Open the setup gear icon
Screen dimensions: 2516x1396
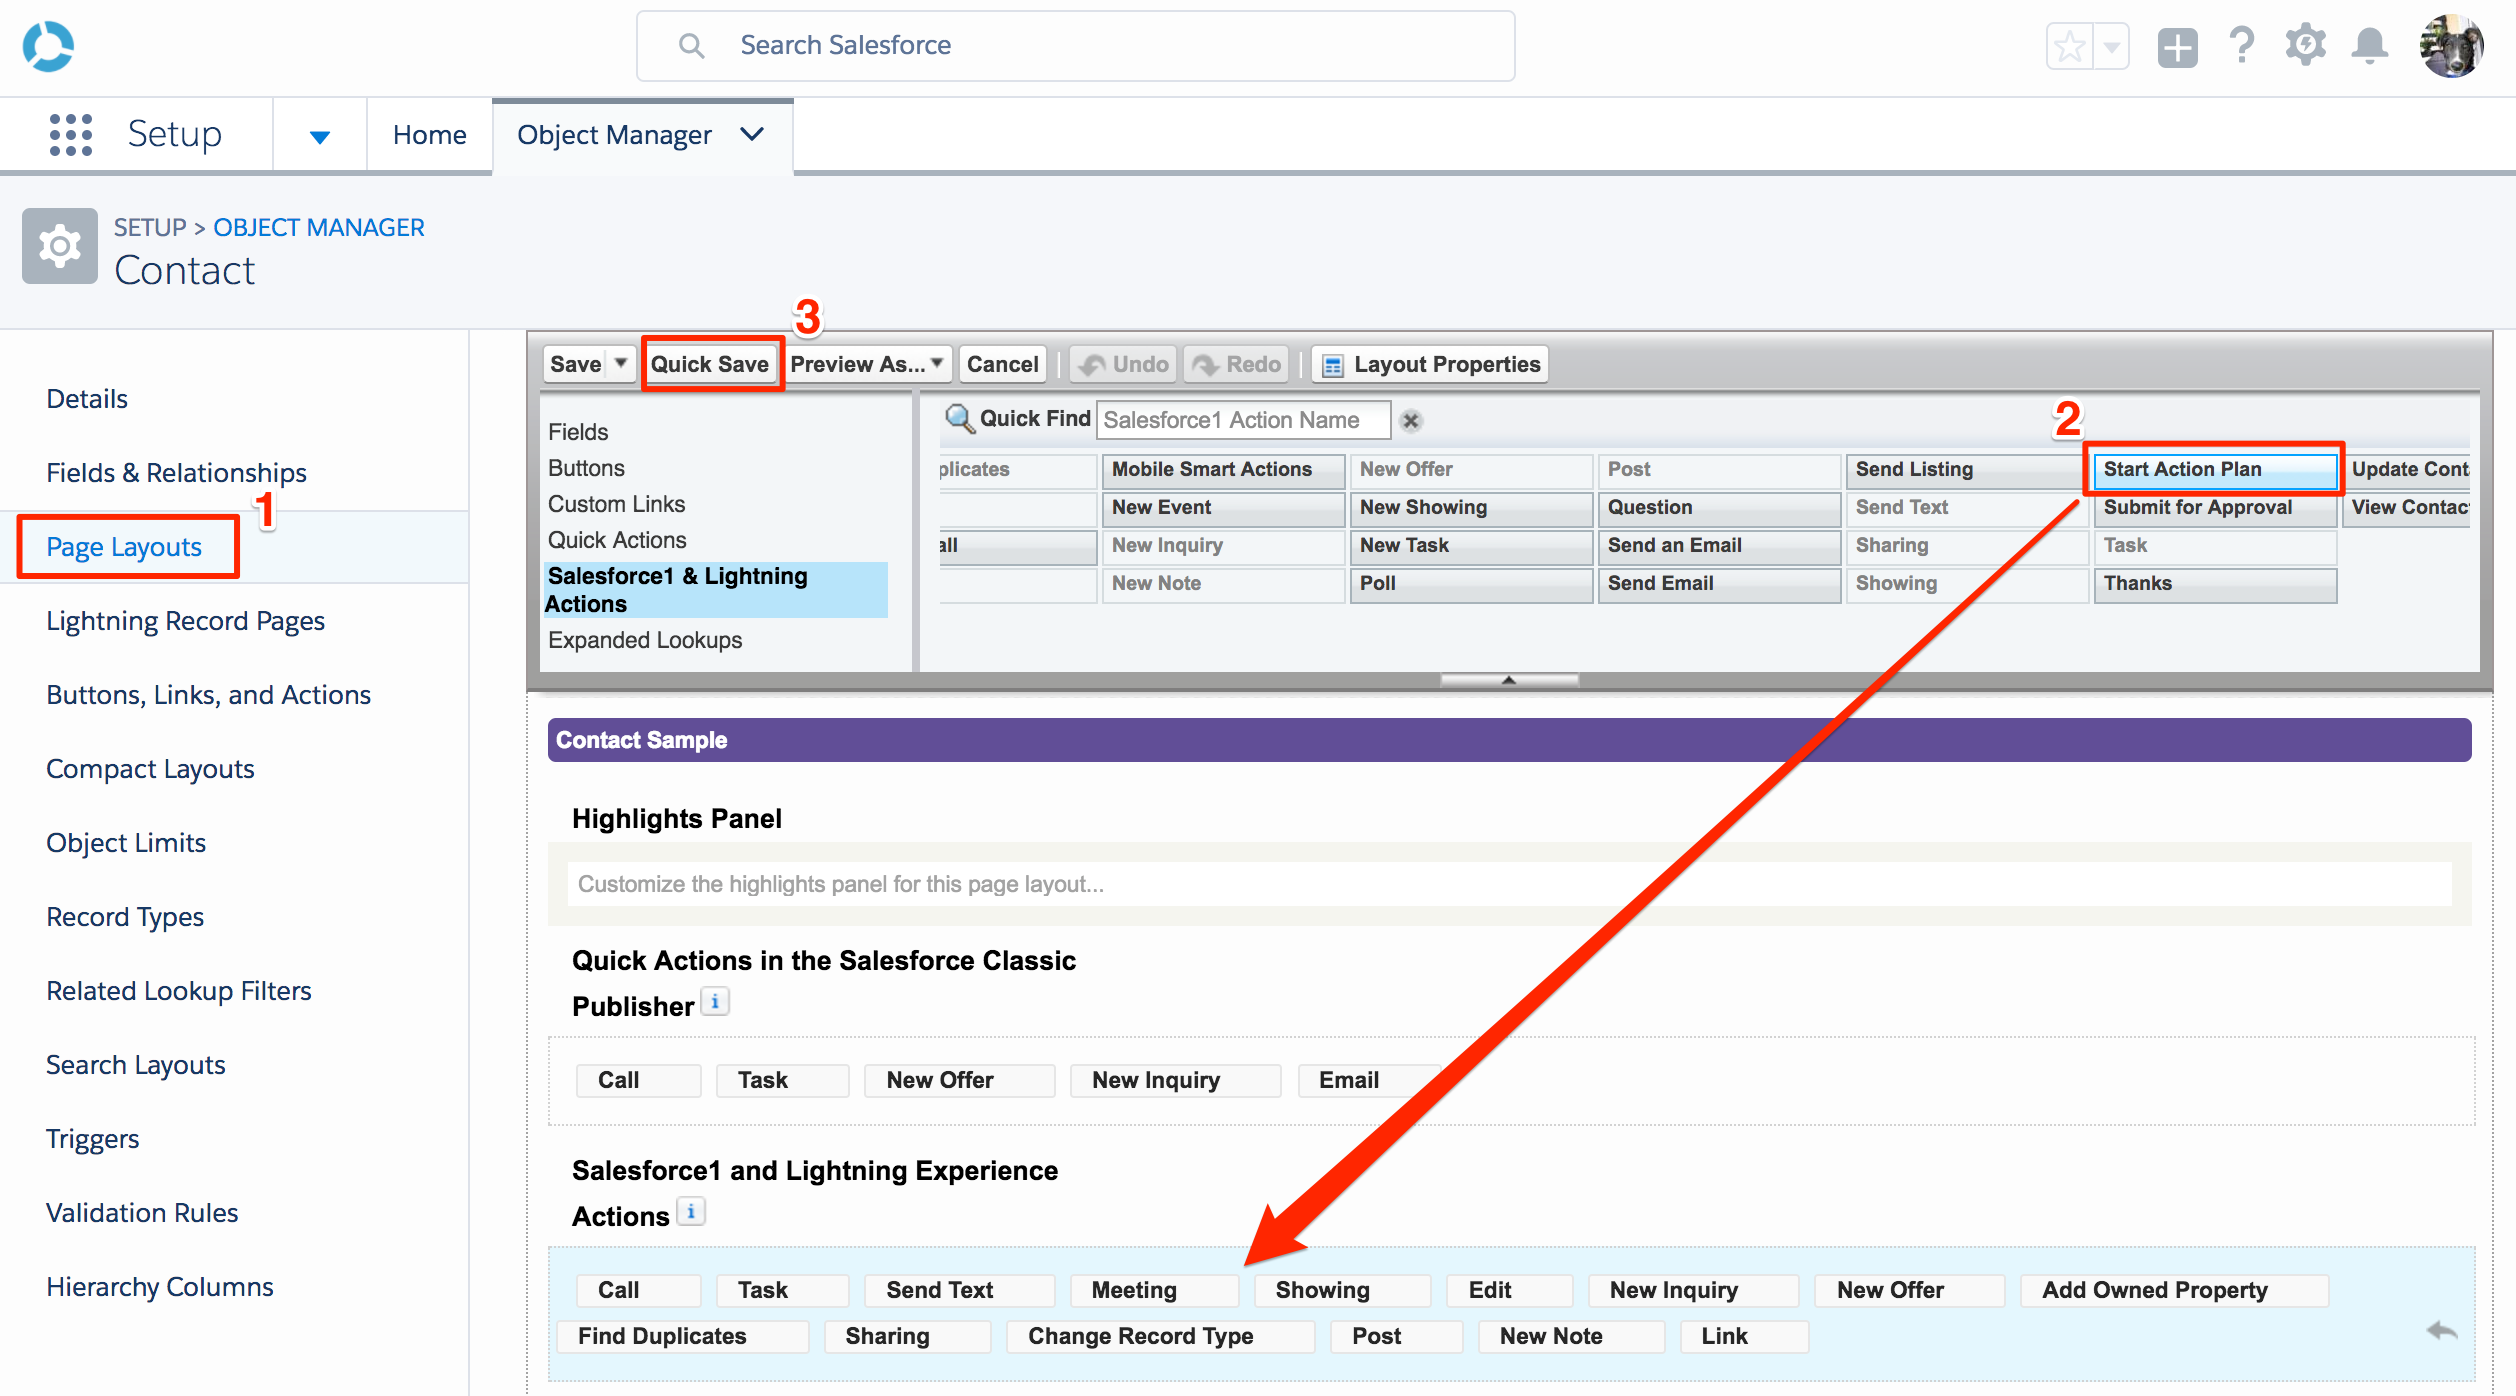(x=2306, y=45)
